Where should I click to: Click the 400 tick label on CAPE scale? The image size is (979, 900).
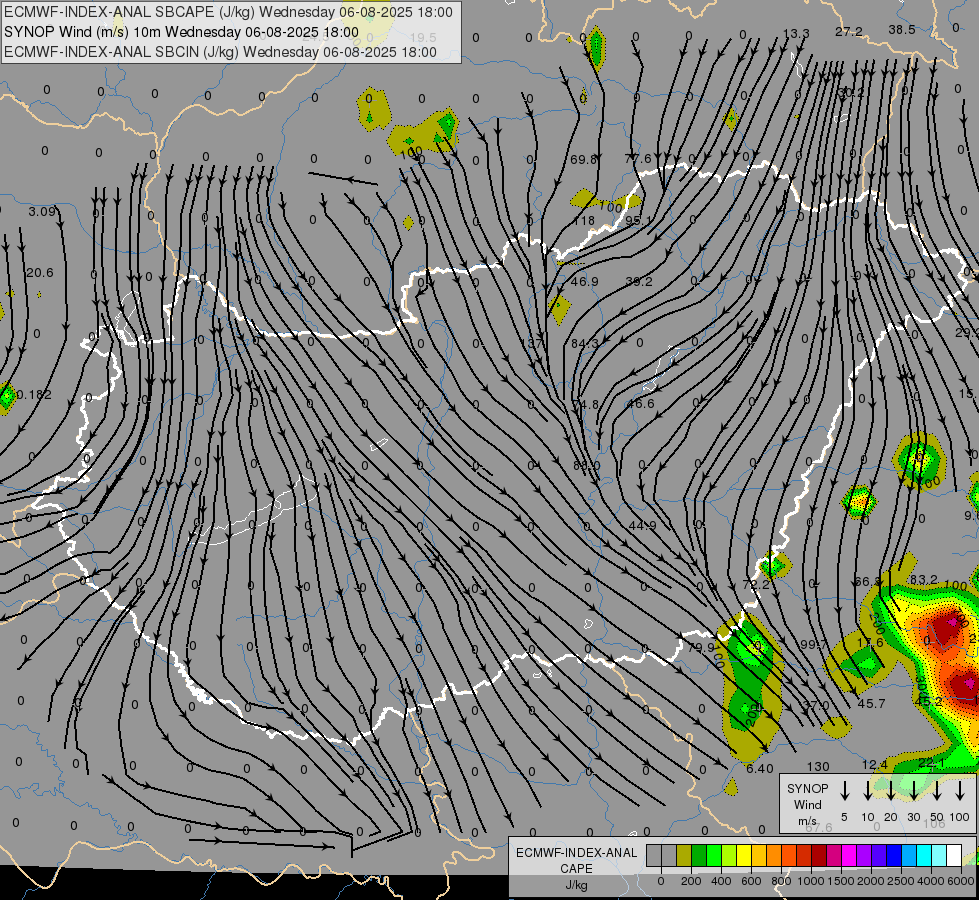[721, 881]
